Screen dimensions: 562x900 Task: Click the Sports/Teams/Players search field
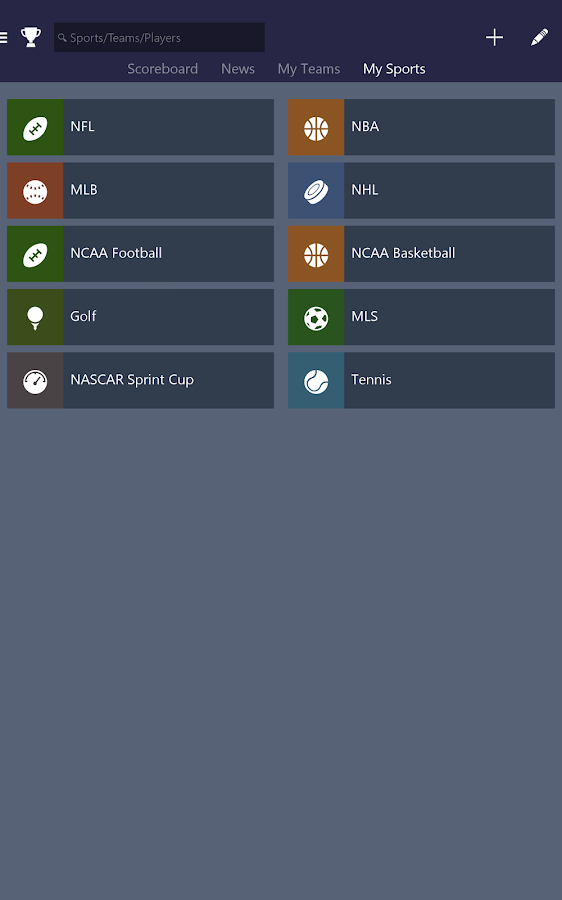[x=159, y=37]
